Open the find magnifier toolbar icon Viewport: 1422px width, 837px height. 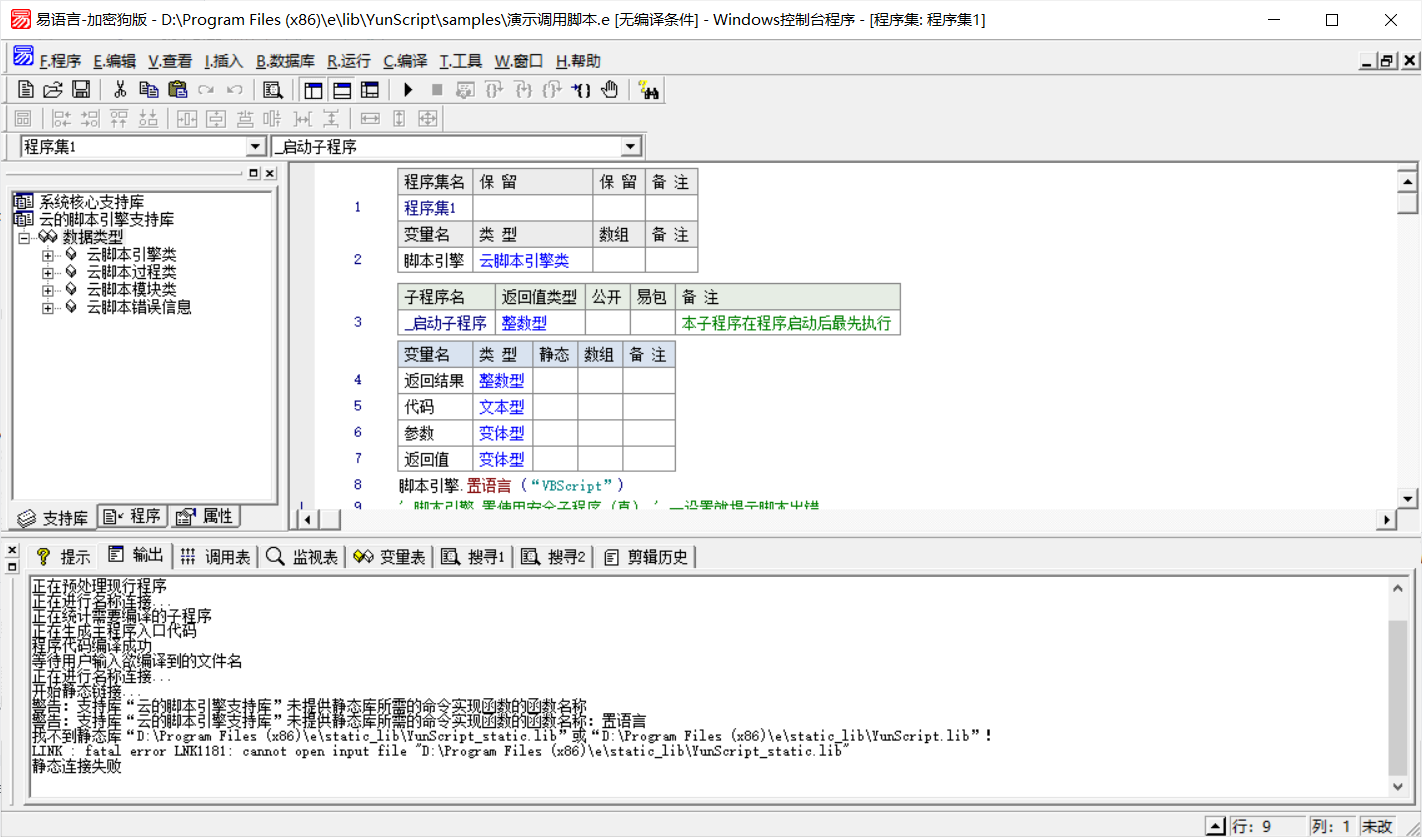pos(272,90)
